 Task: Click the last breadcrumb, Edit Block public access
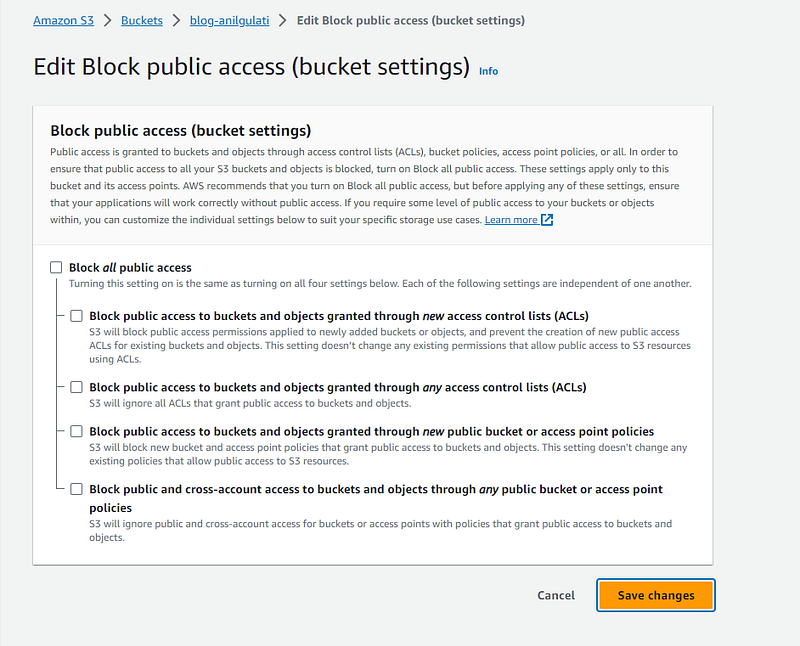(x=408, y=20)
